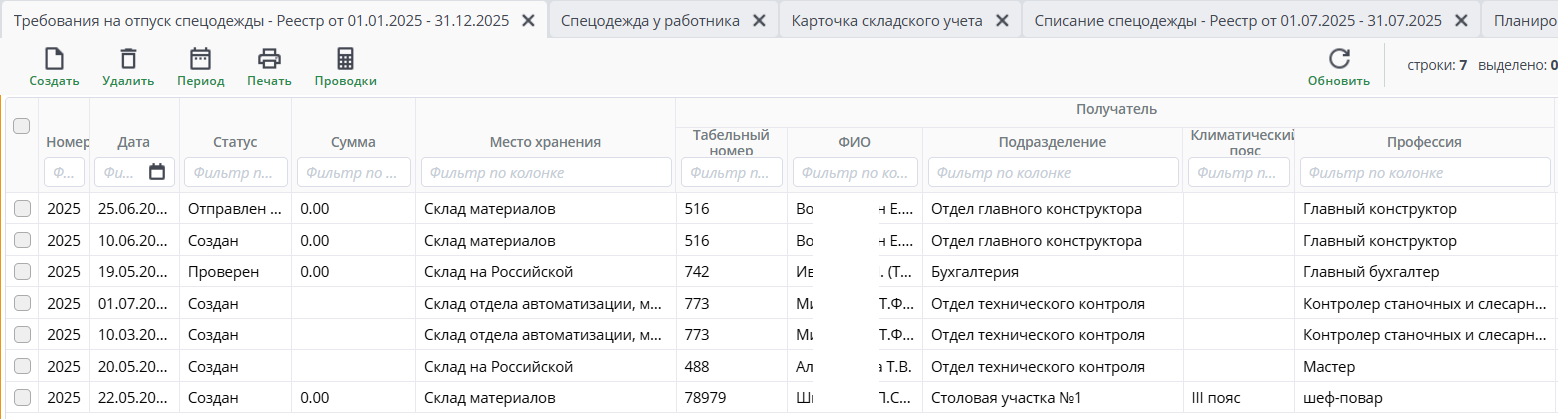Click the Удалить trash icon
The width and height of the screenshot is (1558, 419).
click(128, 60)
